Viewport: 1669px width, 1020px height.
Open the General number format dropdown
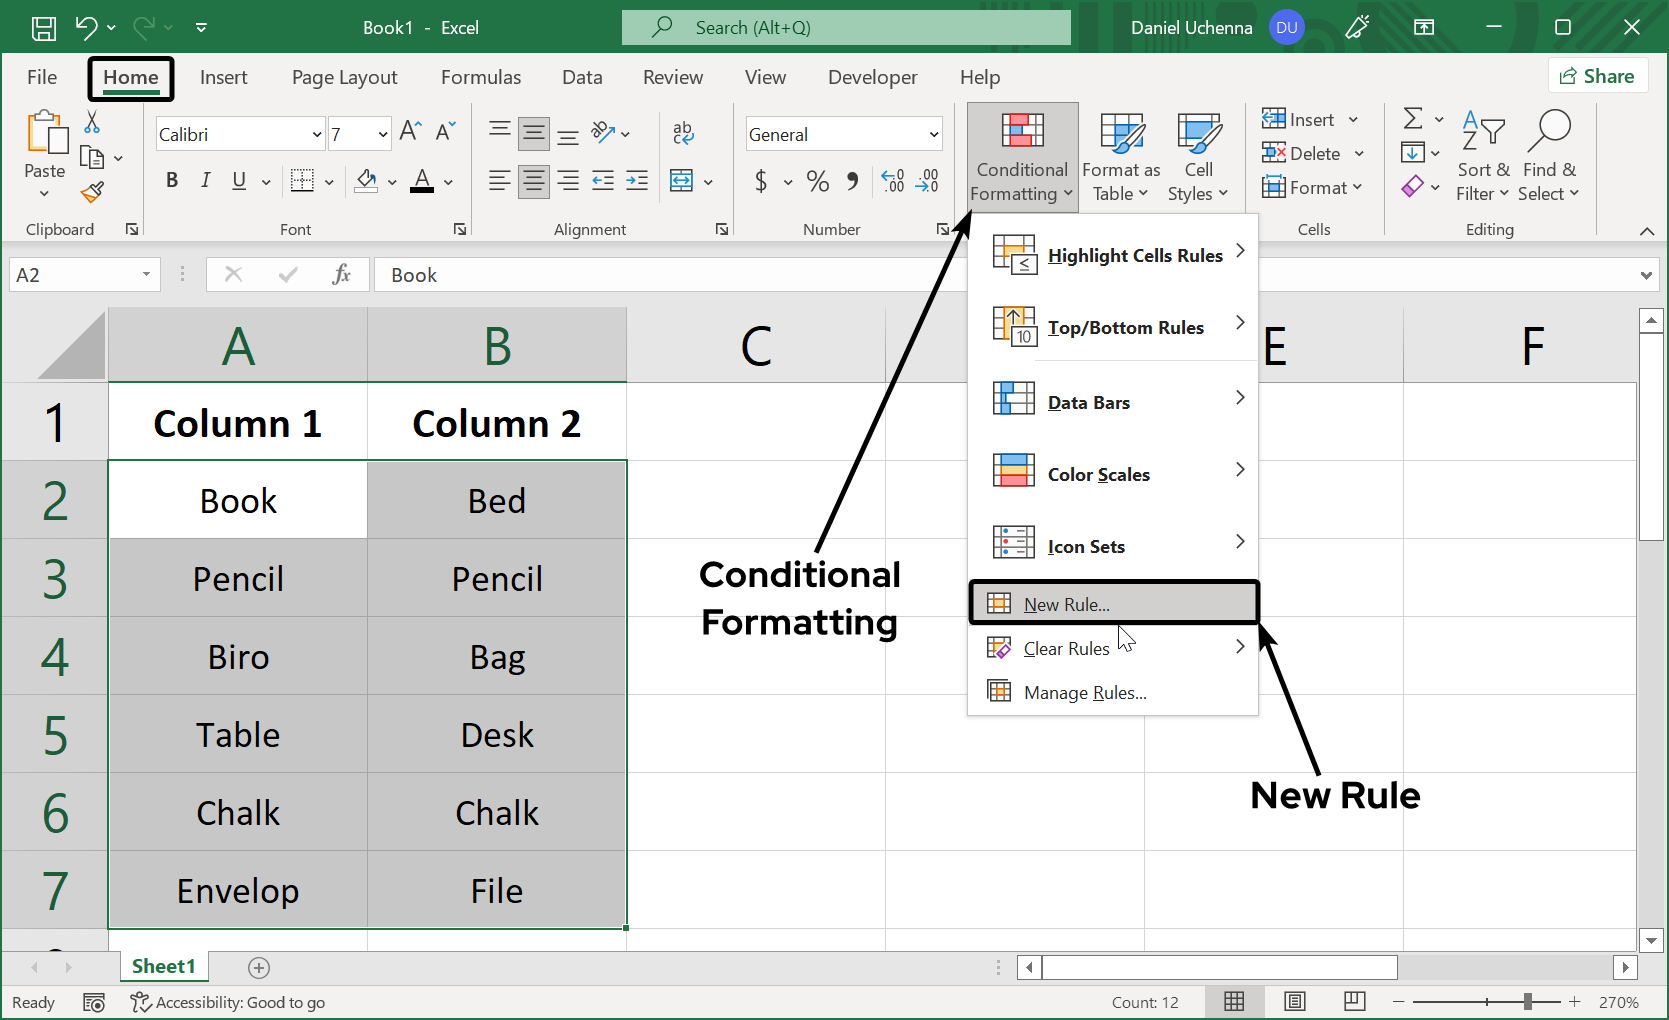932,133
